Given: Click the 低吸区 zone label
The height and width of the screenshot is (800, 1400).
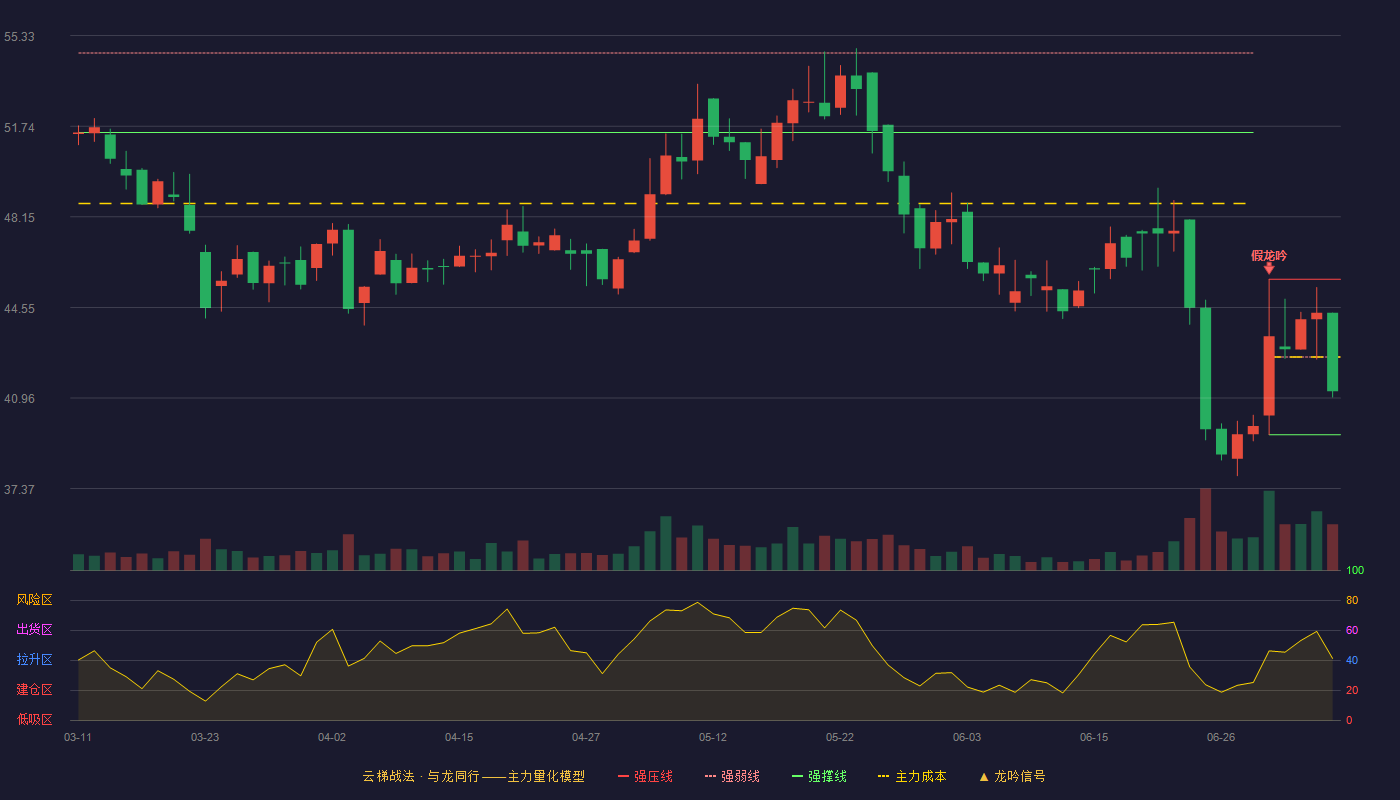Looking at the screenshot, I should click(34, 720).
